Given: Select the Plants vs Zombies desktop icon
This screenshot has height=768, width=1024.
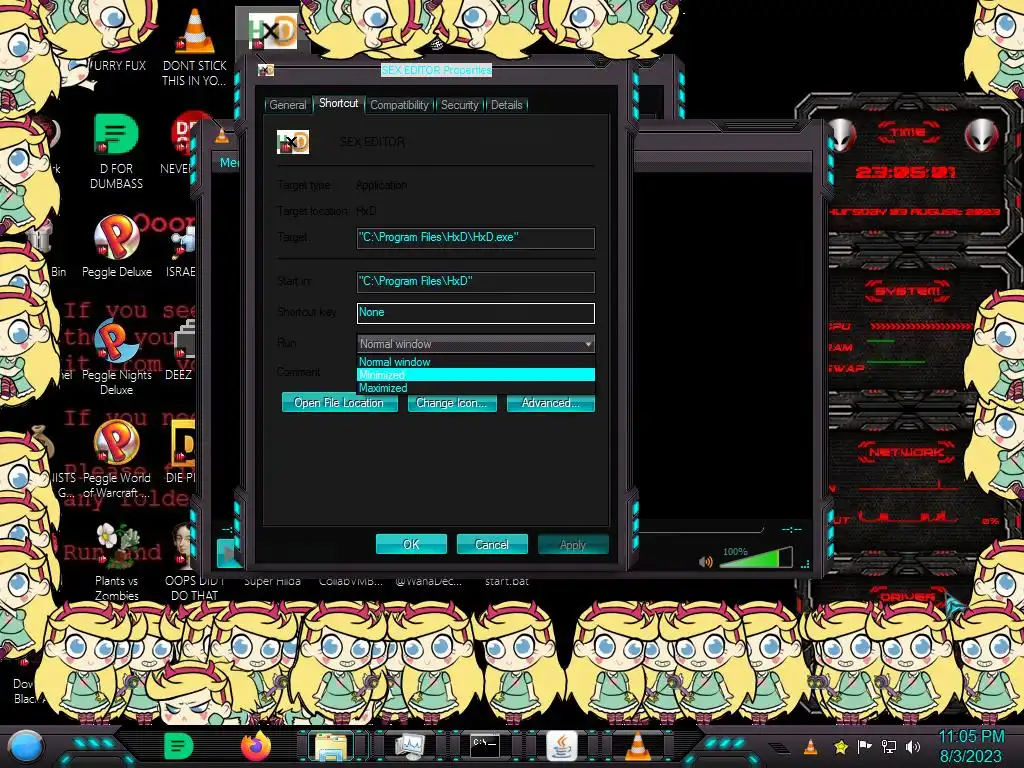Looking at the screenshot, I should (x=116, y=562).
